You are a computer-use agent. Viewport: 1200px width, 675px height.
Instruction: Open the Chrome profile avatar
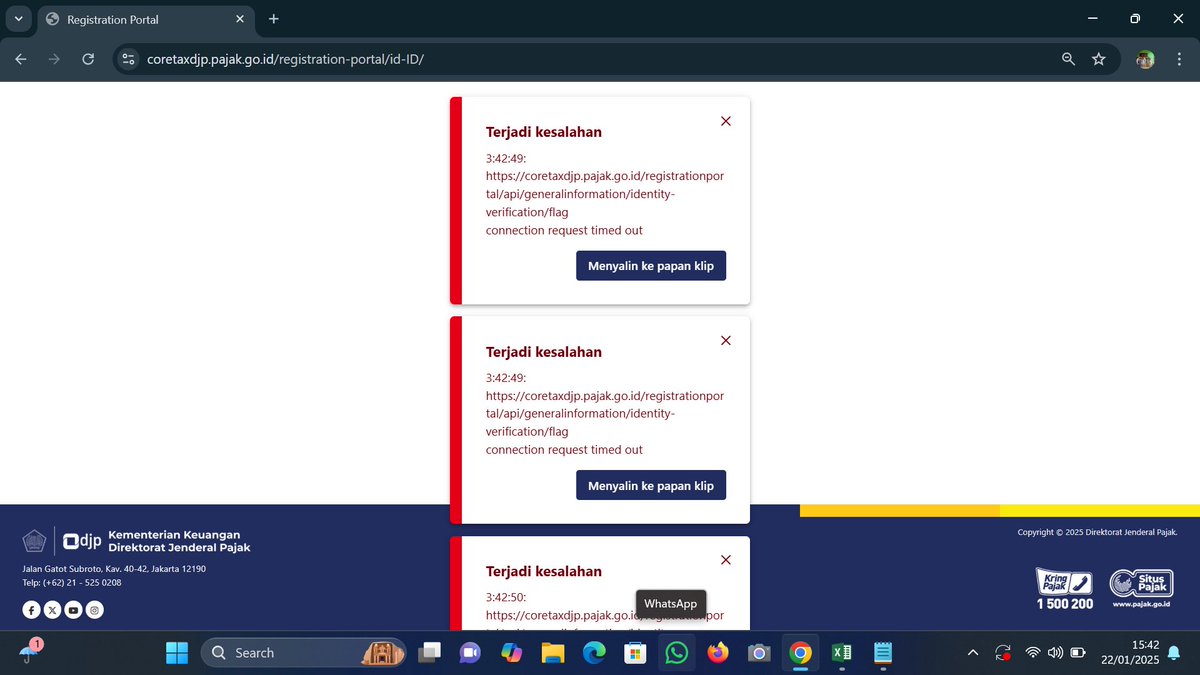pyautogui.click(x=1145, y=60)
